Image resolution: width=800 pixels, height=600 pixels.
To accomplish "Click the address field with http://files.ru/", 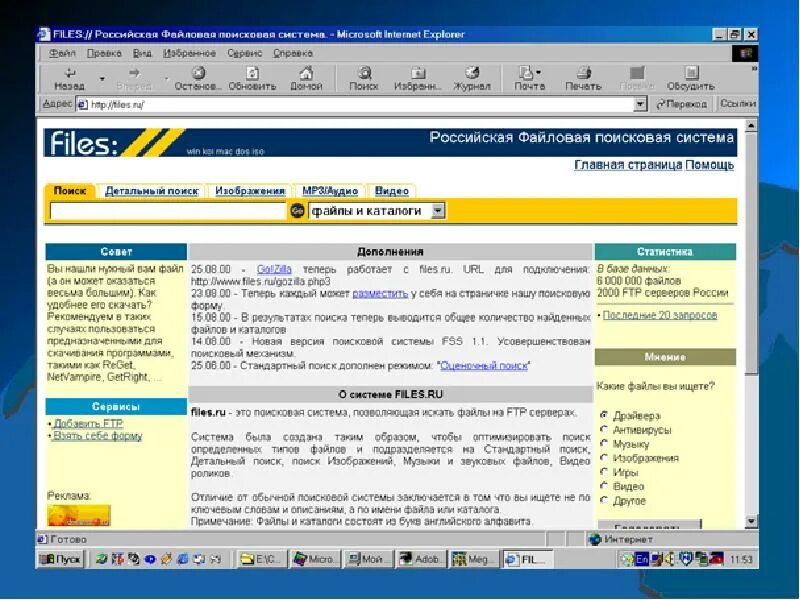I will [362, 105].
